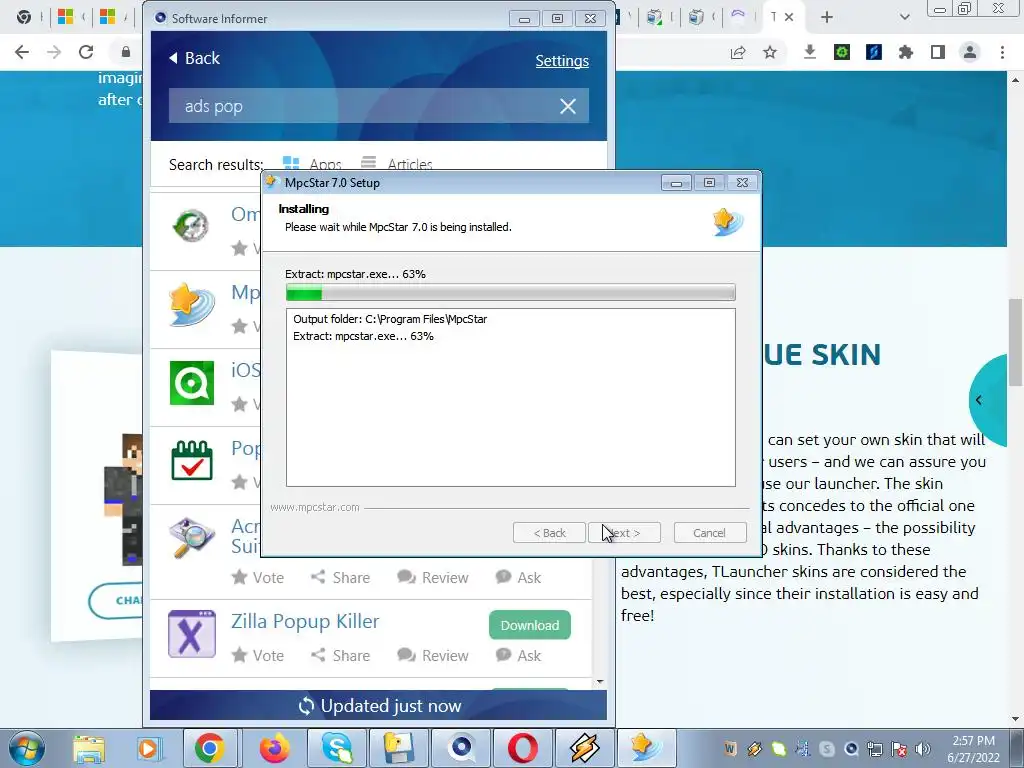Click 'Output folder: C:\Program Files\MpcStar' log line
The height and width of the screenshot is (768, 1024).
tap(390, 319)
